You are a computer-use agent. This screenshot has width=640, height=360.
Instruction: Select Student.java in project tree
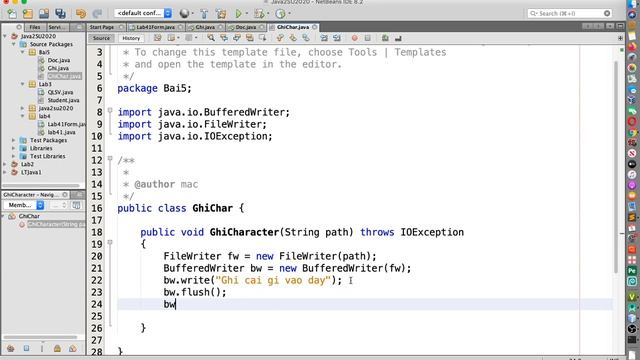tap(63, 100)
